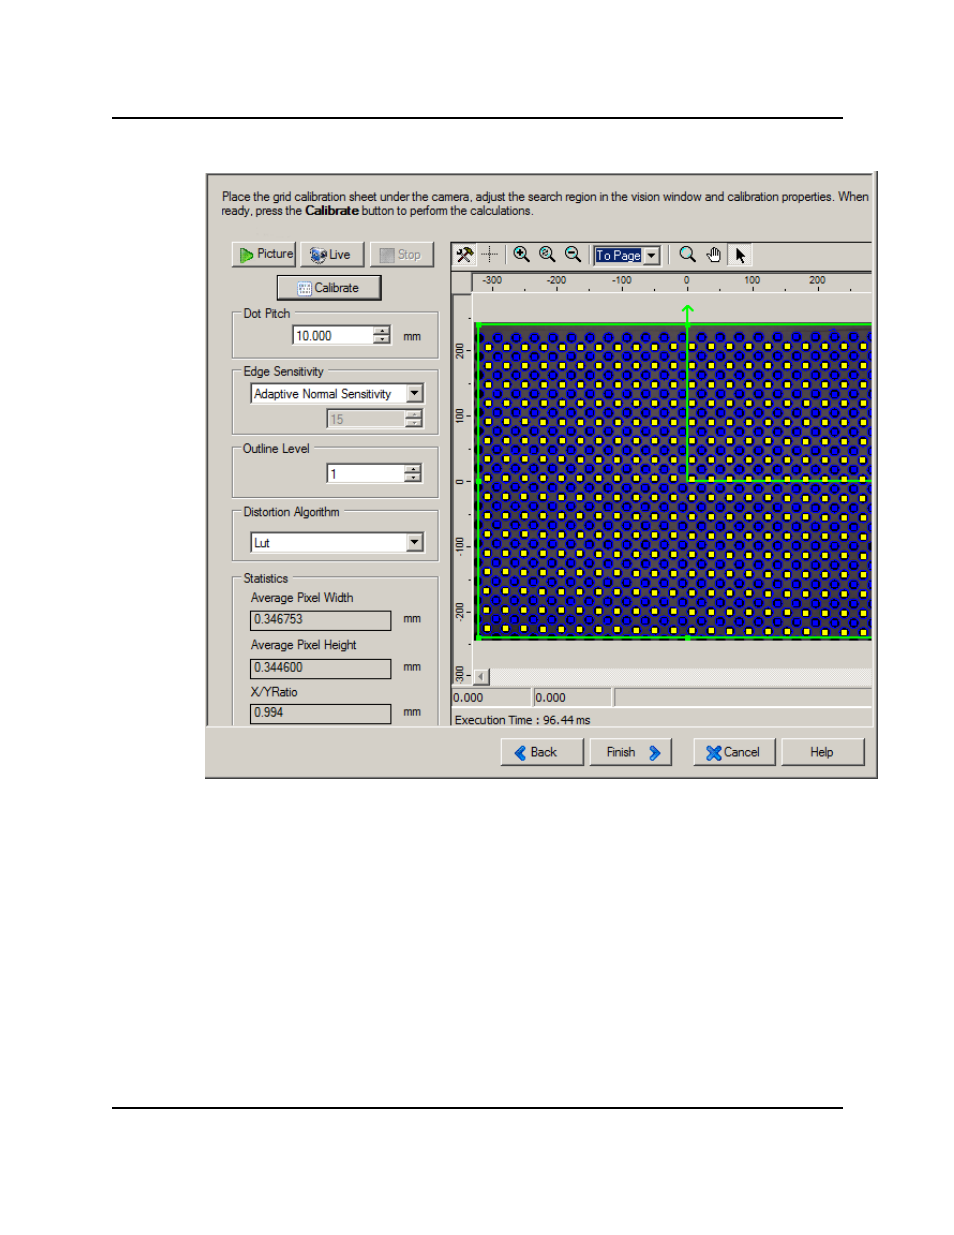Go Back to previous wizard step
This screenshot has height=1235, width=954.
click(541, 752)
